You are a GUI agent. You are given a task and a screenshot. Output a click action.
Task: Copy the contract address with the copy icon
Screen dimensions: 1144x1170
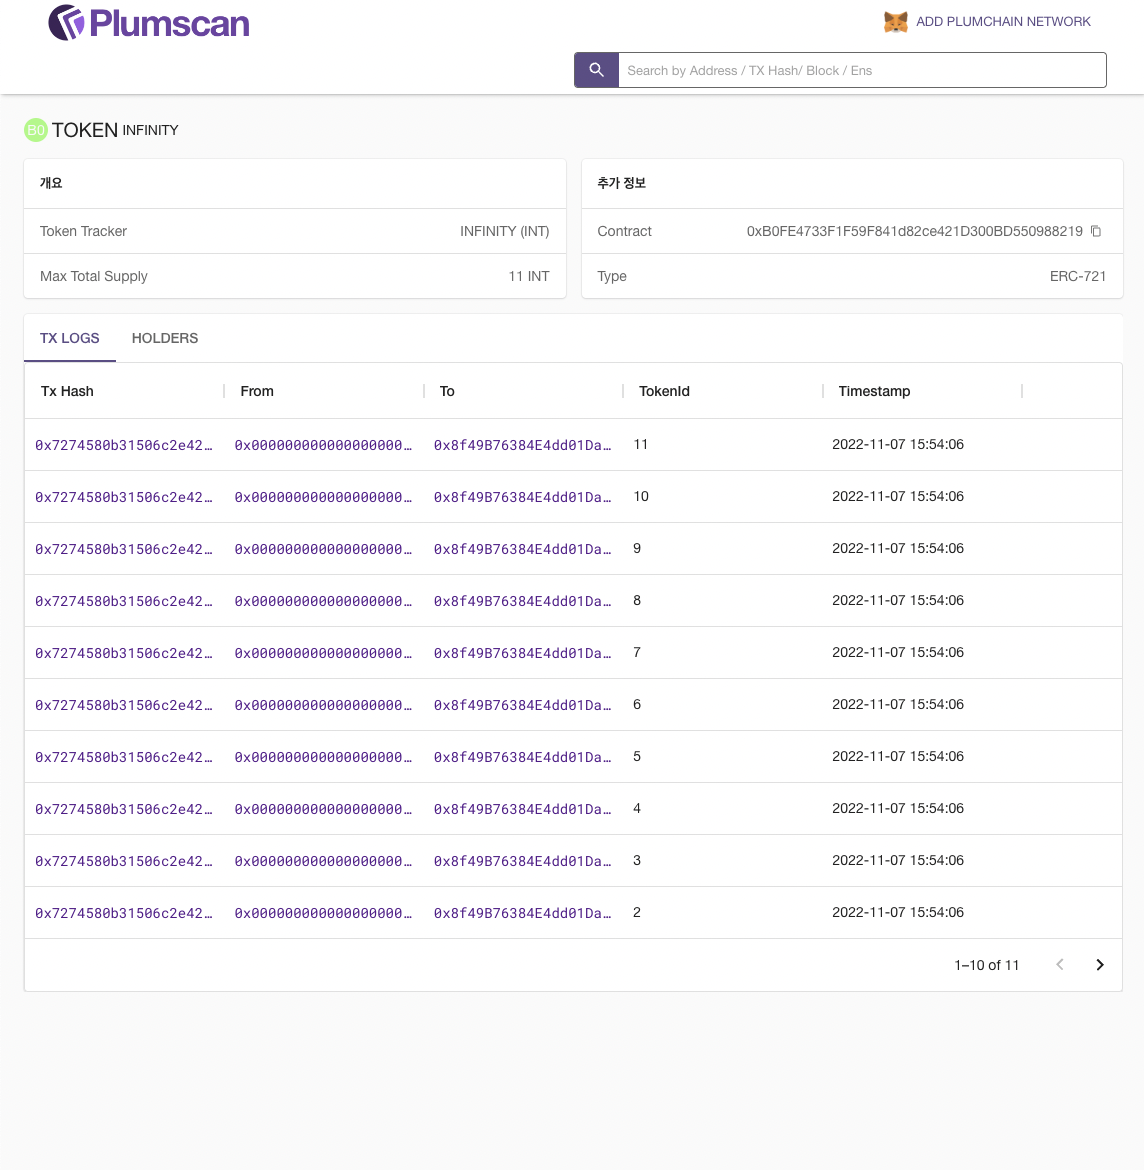pyautogui.click(x=1096, y=231)
